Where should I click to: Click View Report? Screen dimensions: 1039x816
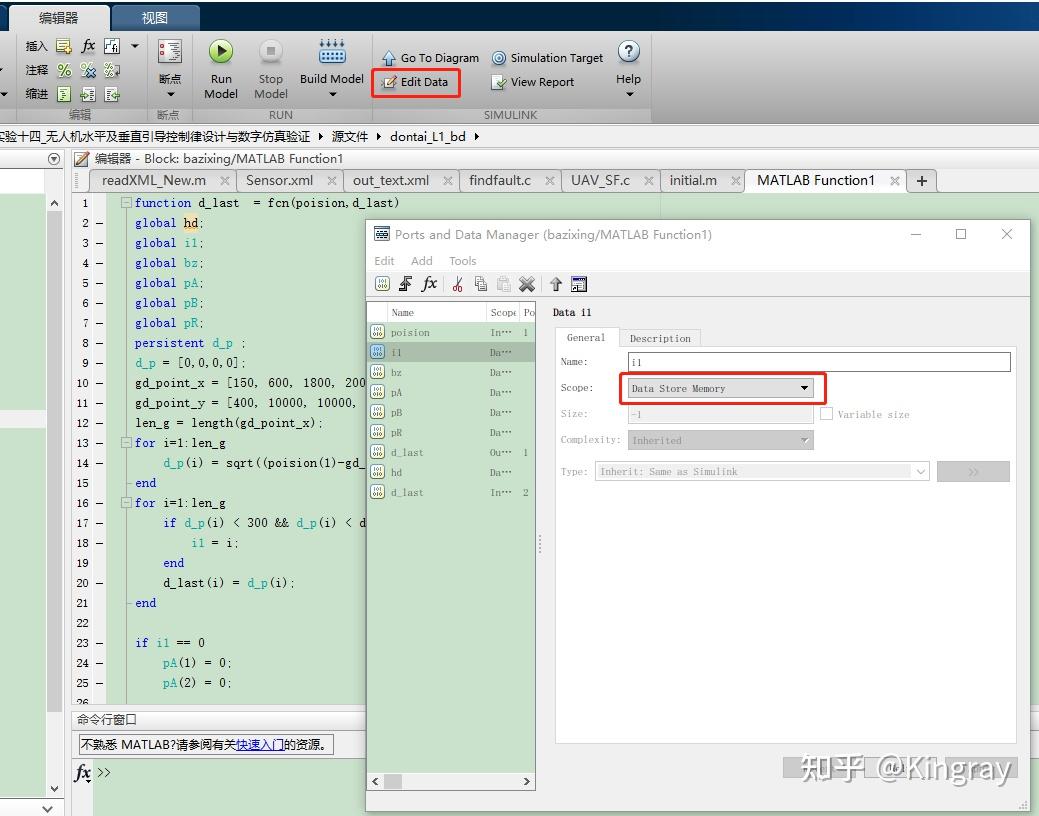pyautogui.click(x=533, y=82)
